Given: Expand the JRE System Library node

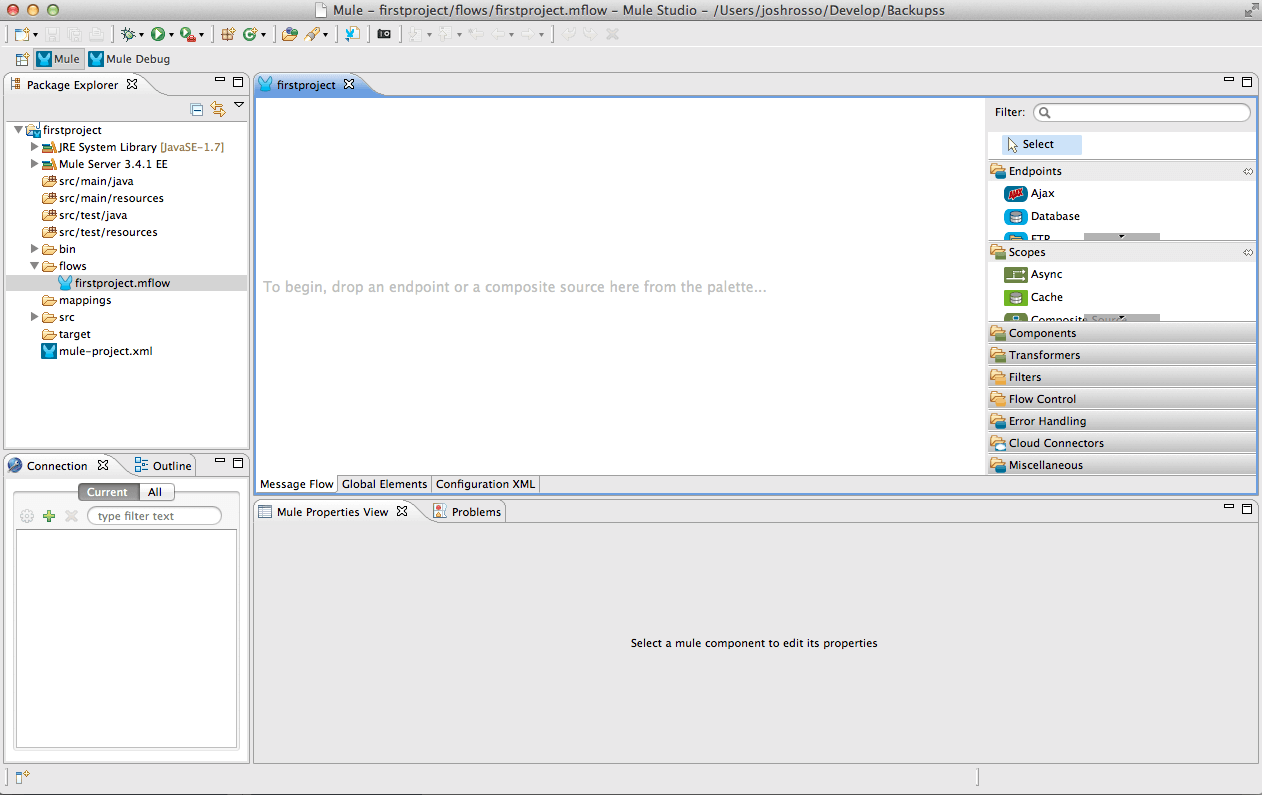Looking at the screenshot, I should pyautogui.click(x=34, y=147).
